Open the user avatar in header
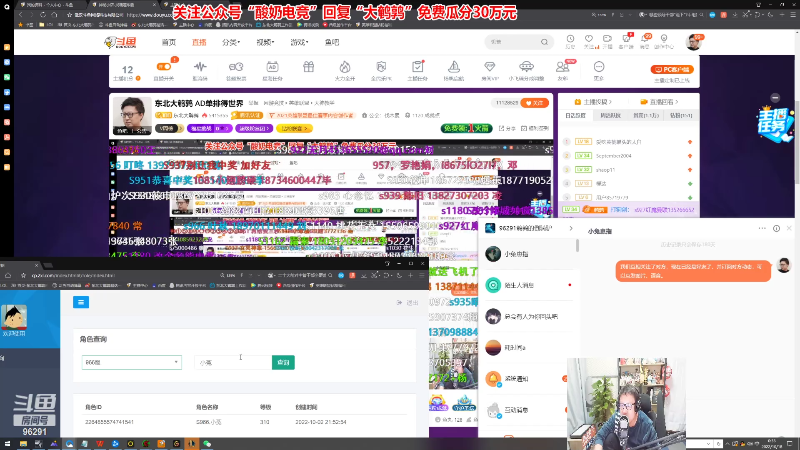This screenshot has width=800, height=450. pos(693,42)
